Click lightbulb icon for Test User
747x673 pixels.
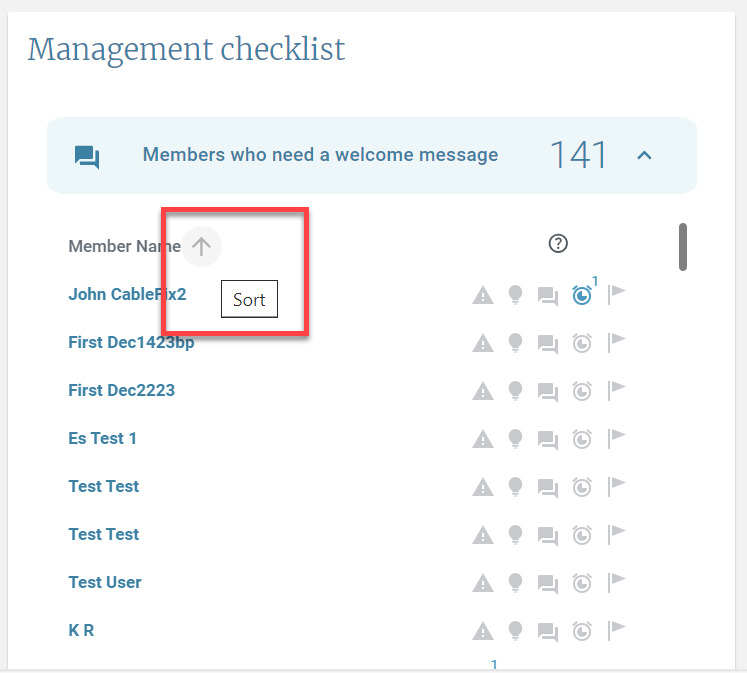pyautogui.click(x=515, y=582)
